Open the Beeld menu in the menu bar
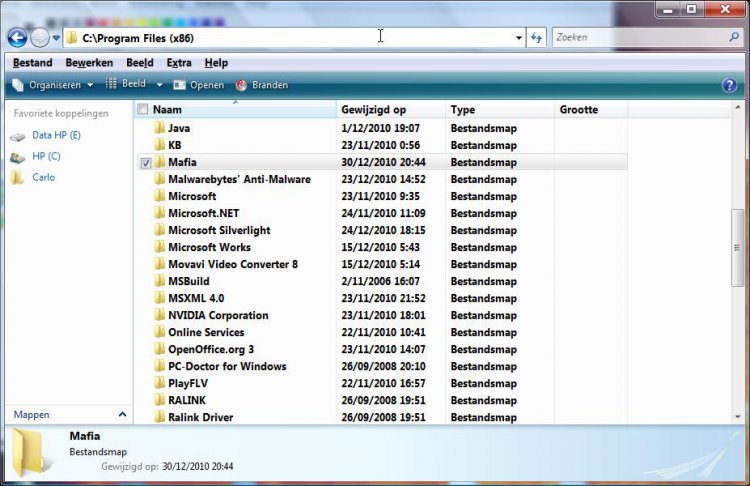This screenshot has width=750, height=486. 140,63
